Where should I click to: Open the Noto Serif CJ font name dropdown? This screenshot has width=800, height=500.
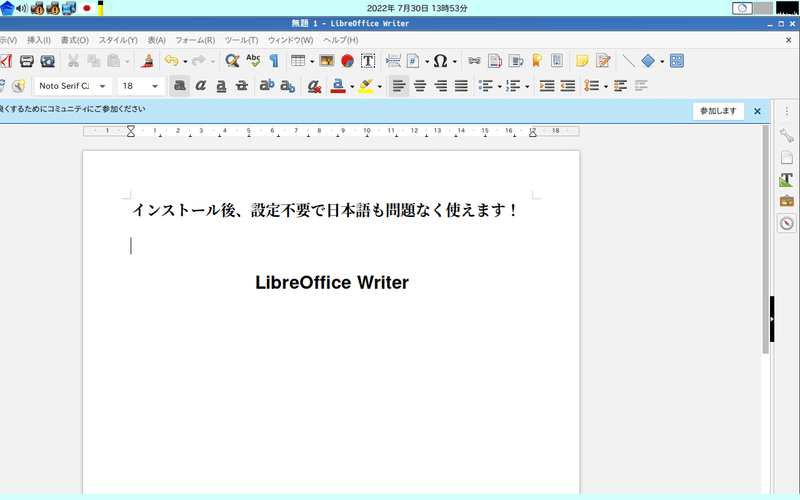103,86
